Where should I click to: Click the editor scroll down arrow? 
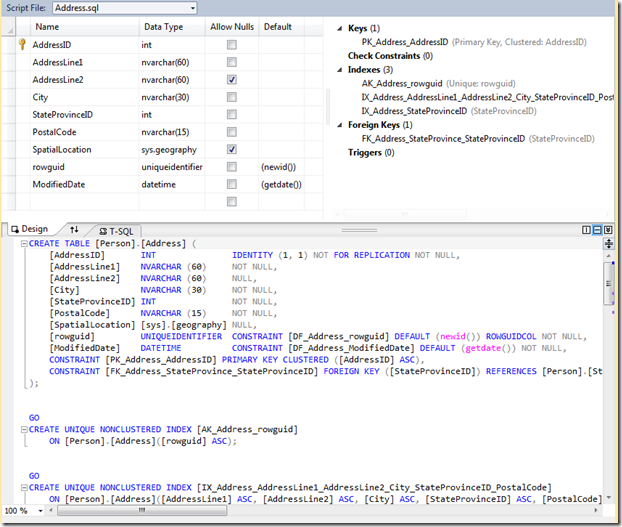[x=608, y=497]
